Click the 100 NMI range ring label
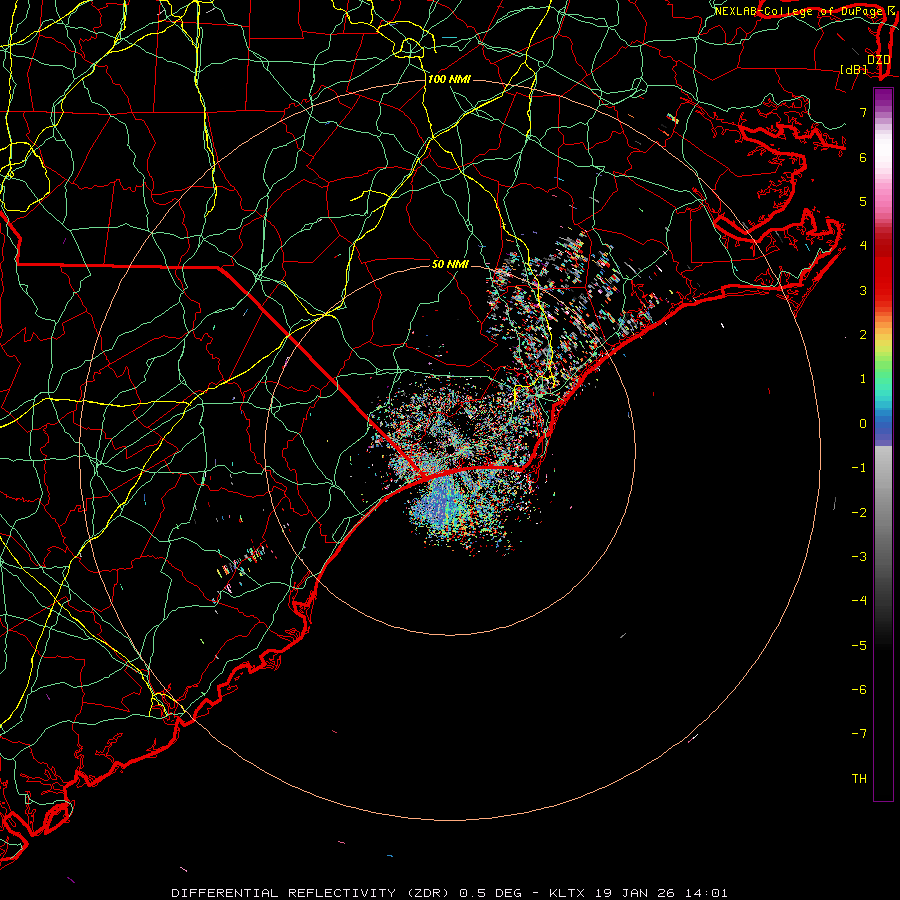900x900 pixels. coord(449,79)
